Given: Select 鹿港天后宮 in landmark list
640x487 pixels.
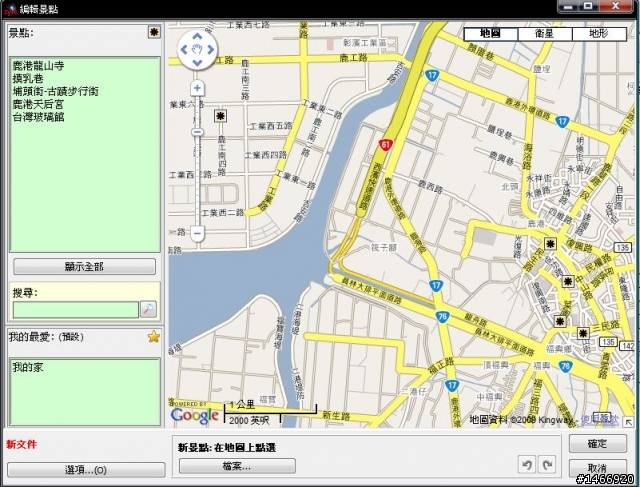Looking at the screenshot, I should [38, 104].
